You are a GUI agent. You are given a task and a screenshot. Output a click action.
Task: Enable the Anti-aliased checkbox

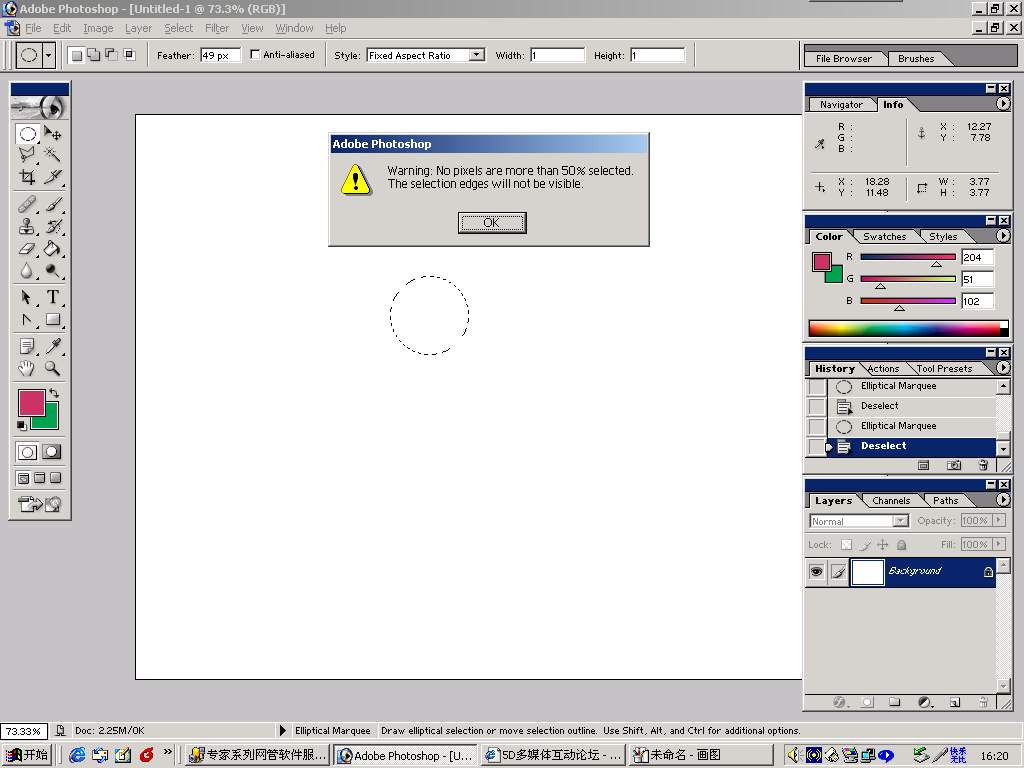[x=255, y=55]
